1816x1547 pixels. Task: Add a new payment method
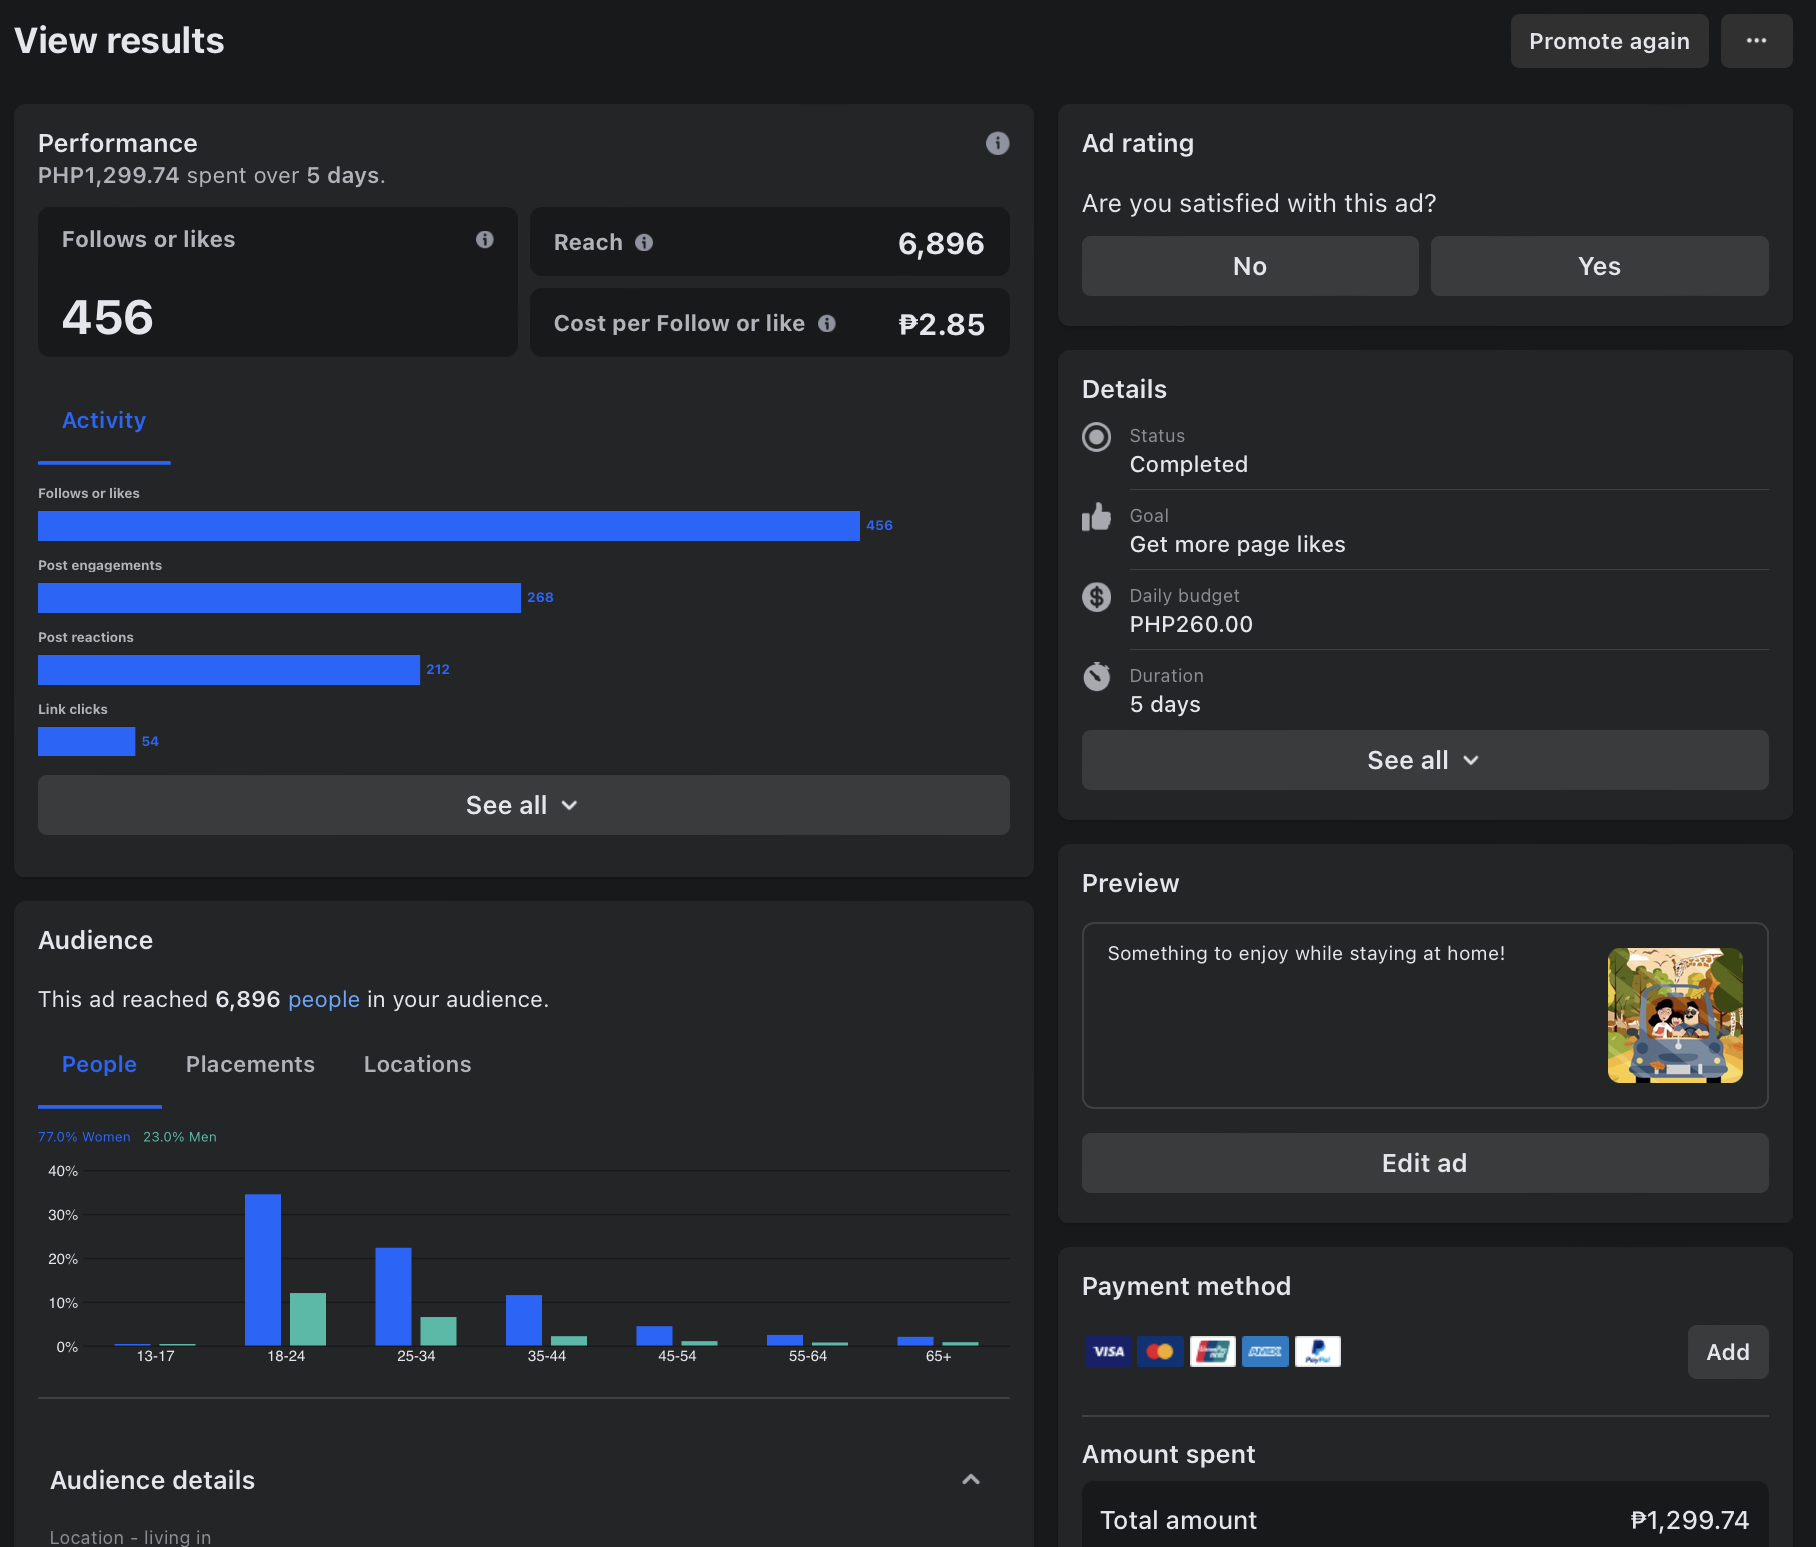(x=1728, y=1352)
